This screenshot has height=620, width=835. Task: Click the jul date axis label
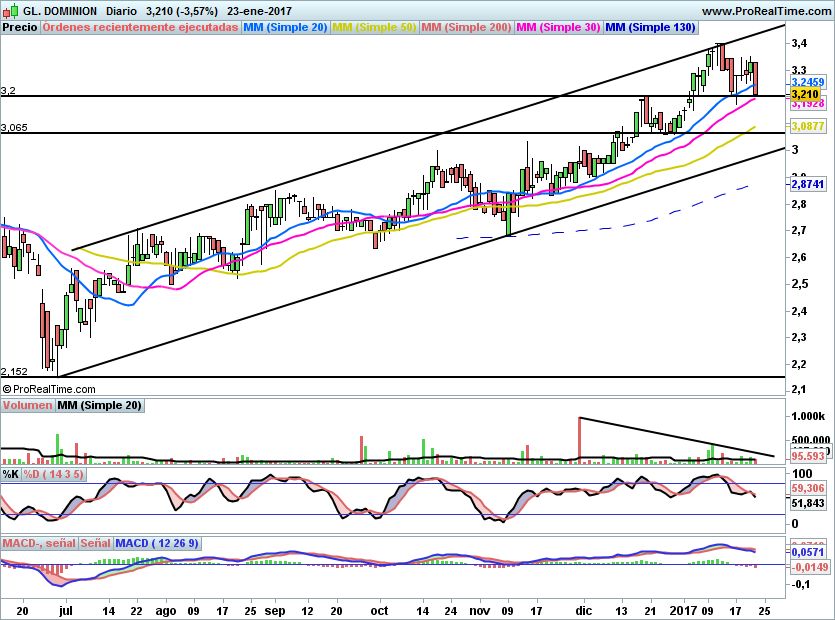[66, 610]
